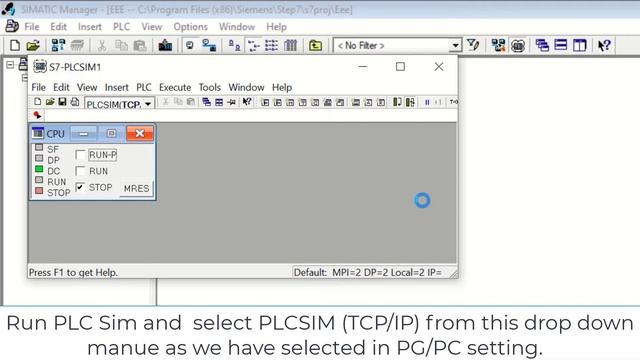Click Cascade windows icon in SIMATIC Manager
The height and width of the screenshot is (360, 640).
click(542, 45)
